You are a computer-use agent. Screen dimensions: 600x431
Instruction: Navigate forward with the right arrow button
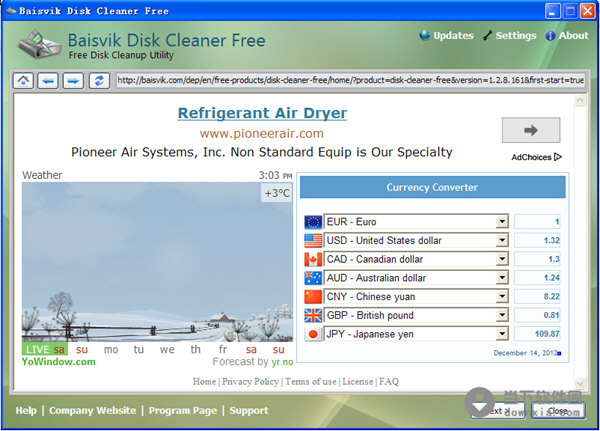tap(73, 81)
